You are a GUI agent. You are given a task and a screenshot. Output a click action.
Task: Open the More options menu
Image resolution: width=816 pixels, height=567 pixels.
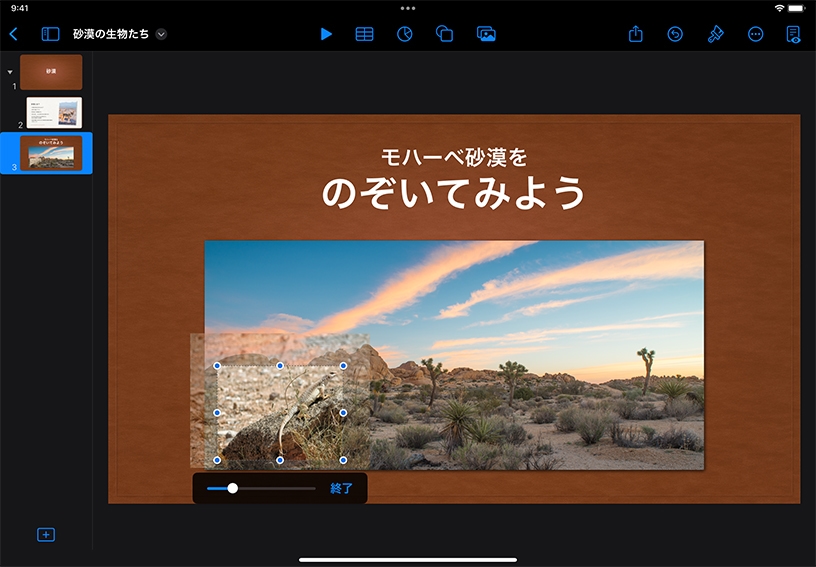point(755,34)
